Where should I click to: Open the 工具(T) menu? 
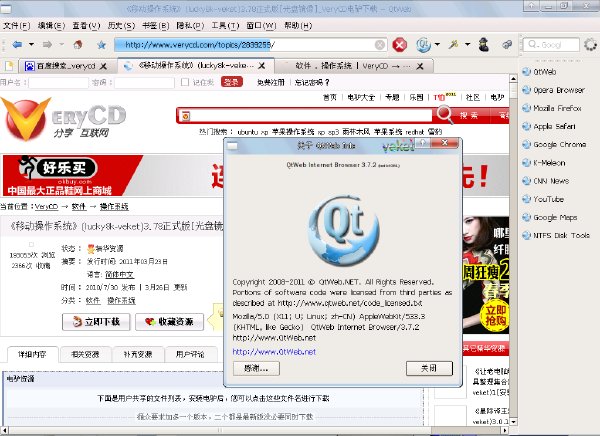[x=225, y=26]
